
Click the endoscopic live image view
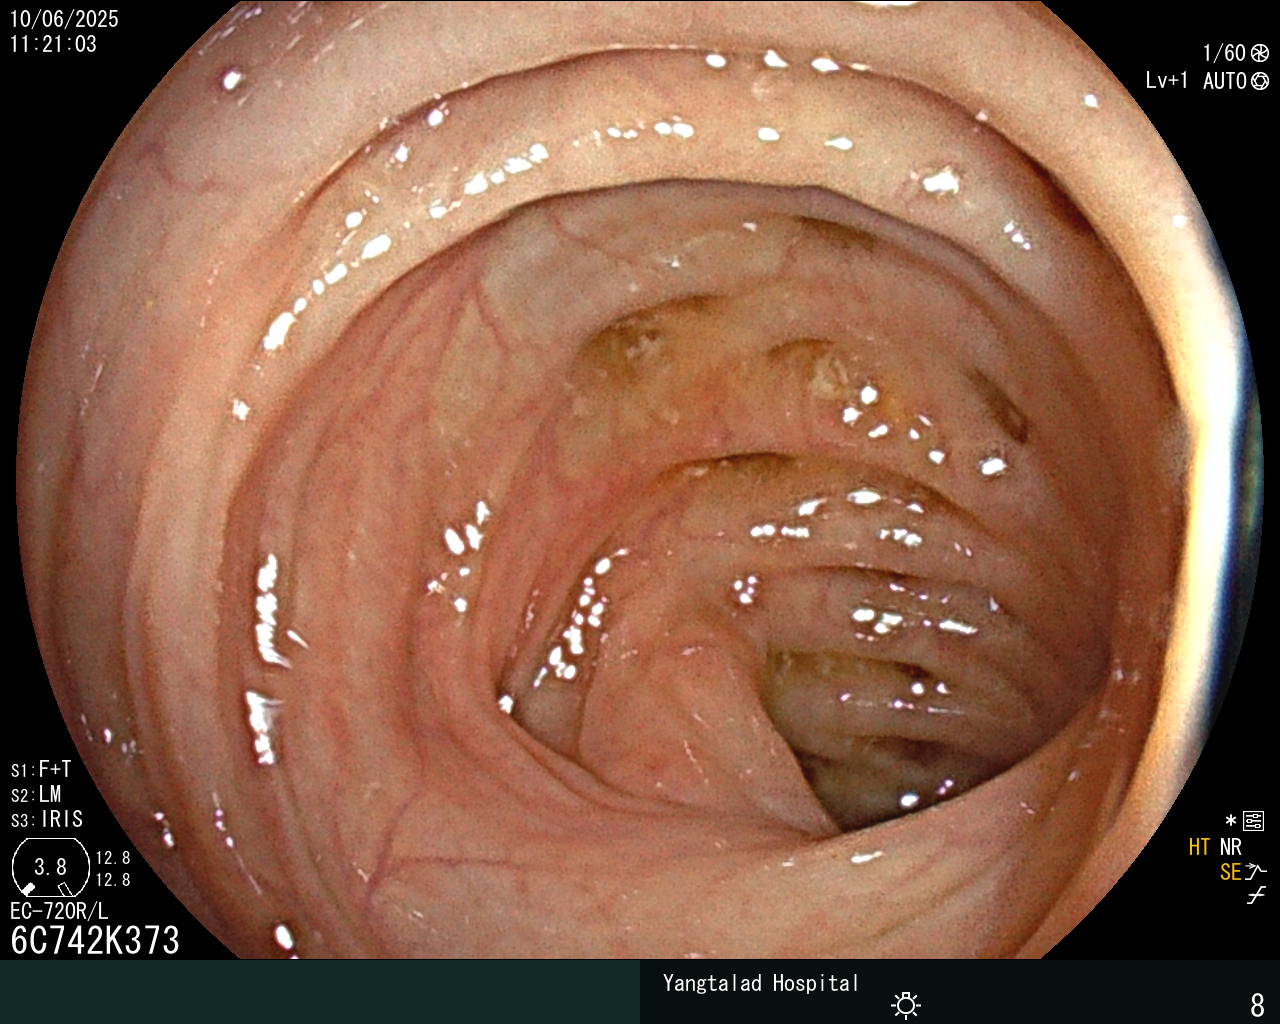[x=640, y=480]
